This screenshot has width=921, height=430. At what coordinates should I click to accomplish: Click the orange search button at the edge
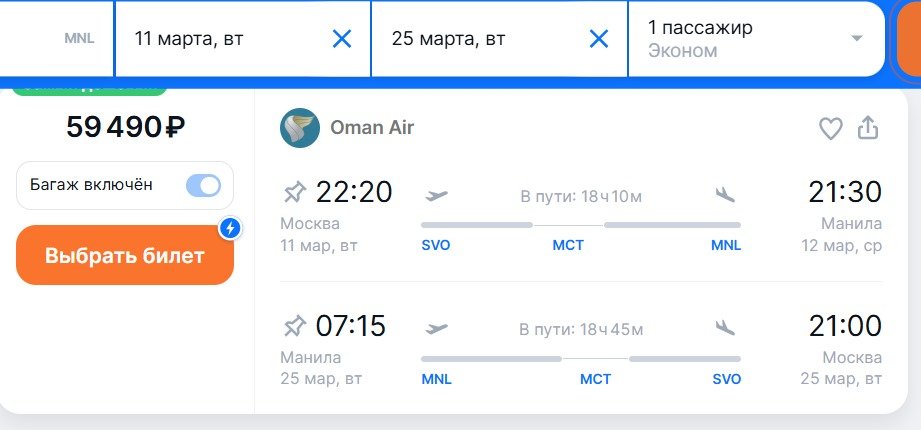(x=909, y=39)
